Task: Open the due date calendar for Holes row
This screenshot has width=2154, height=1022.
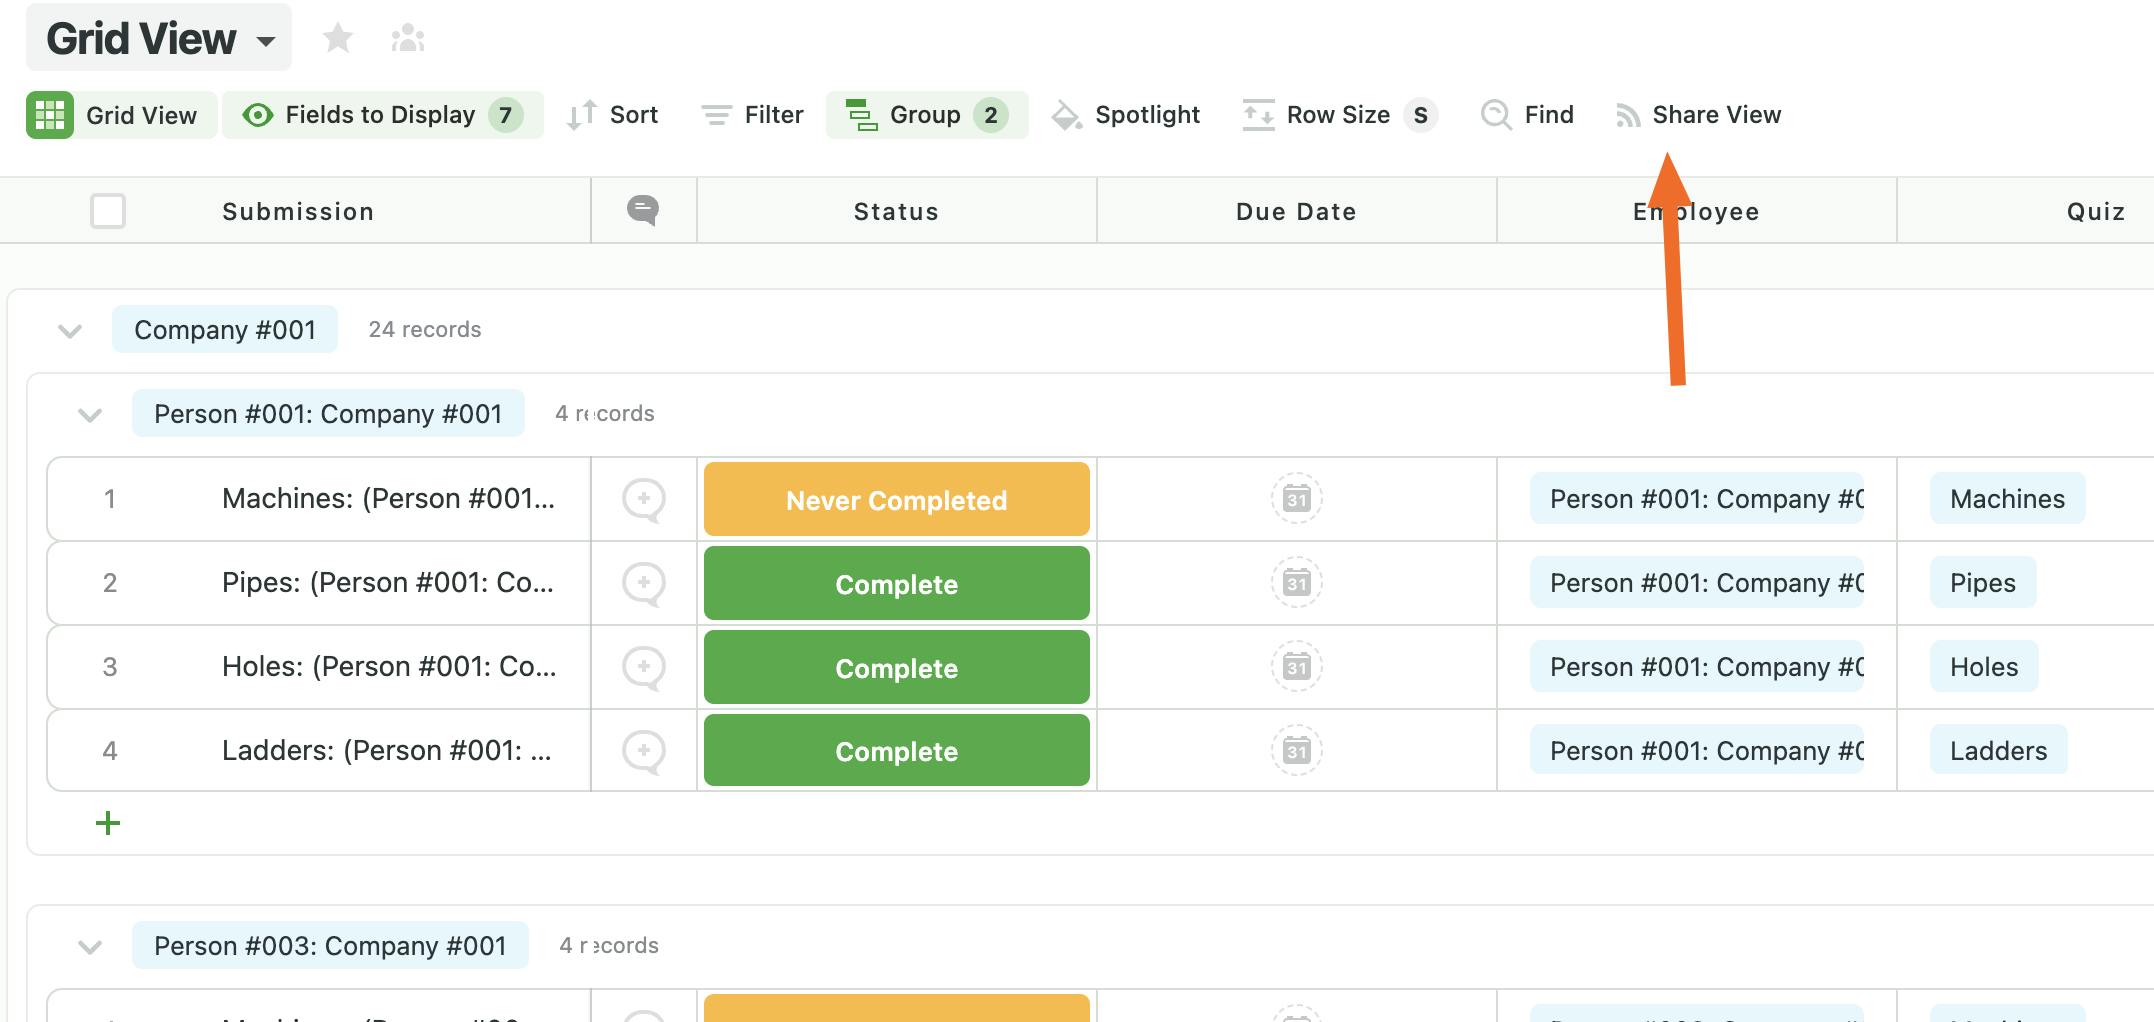Action: click(x=1296, y=667)
